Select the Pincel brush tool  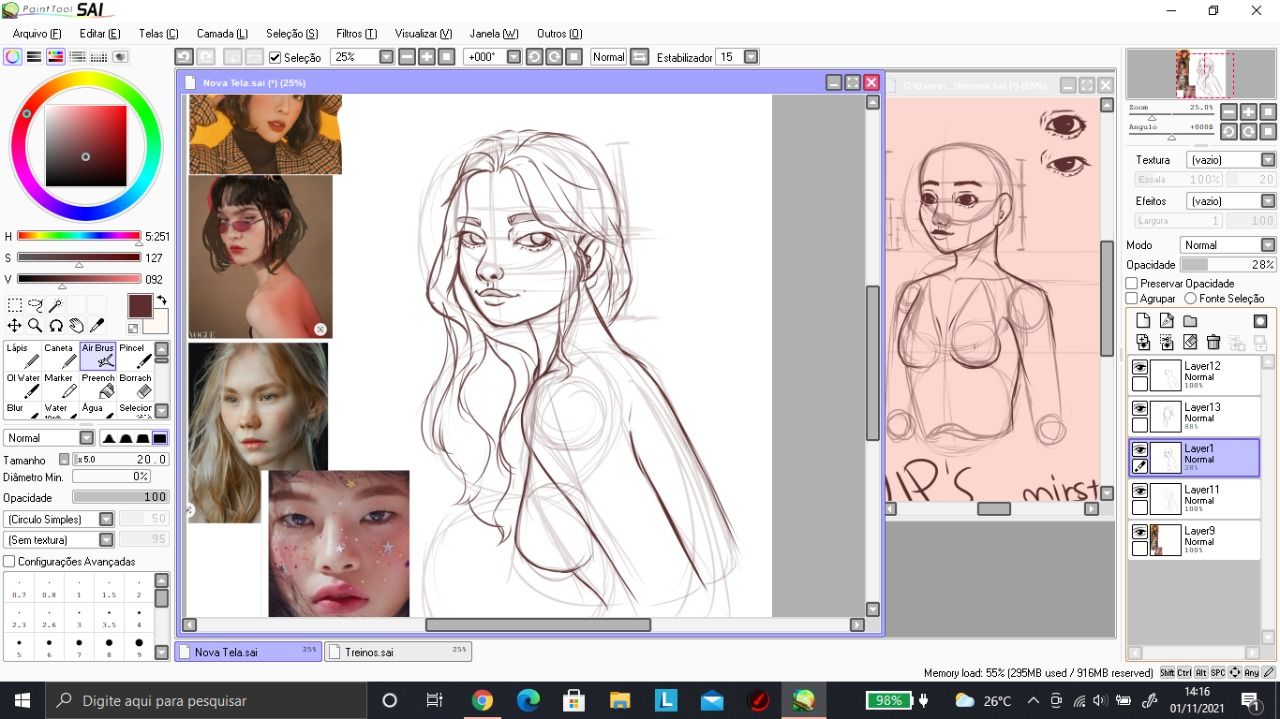(x=135, y=356)
